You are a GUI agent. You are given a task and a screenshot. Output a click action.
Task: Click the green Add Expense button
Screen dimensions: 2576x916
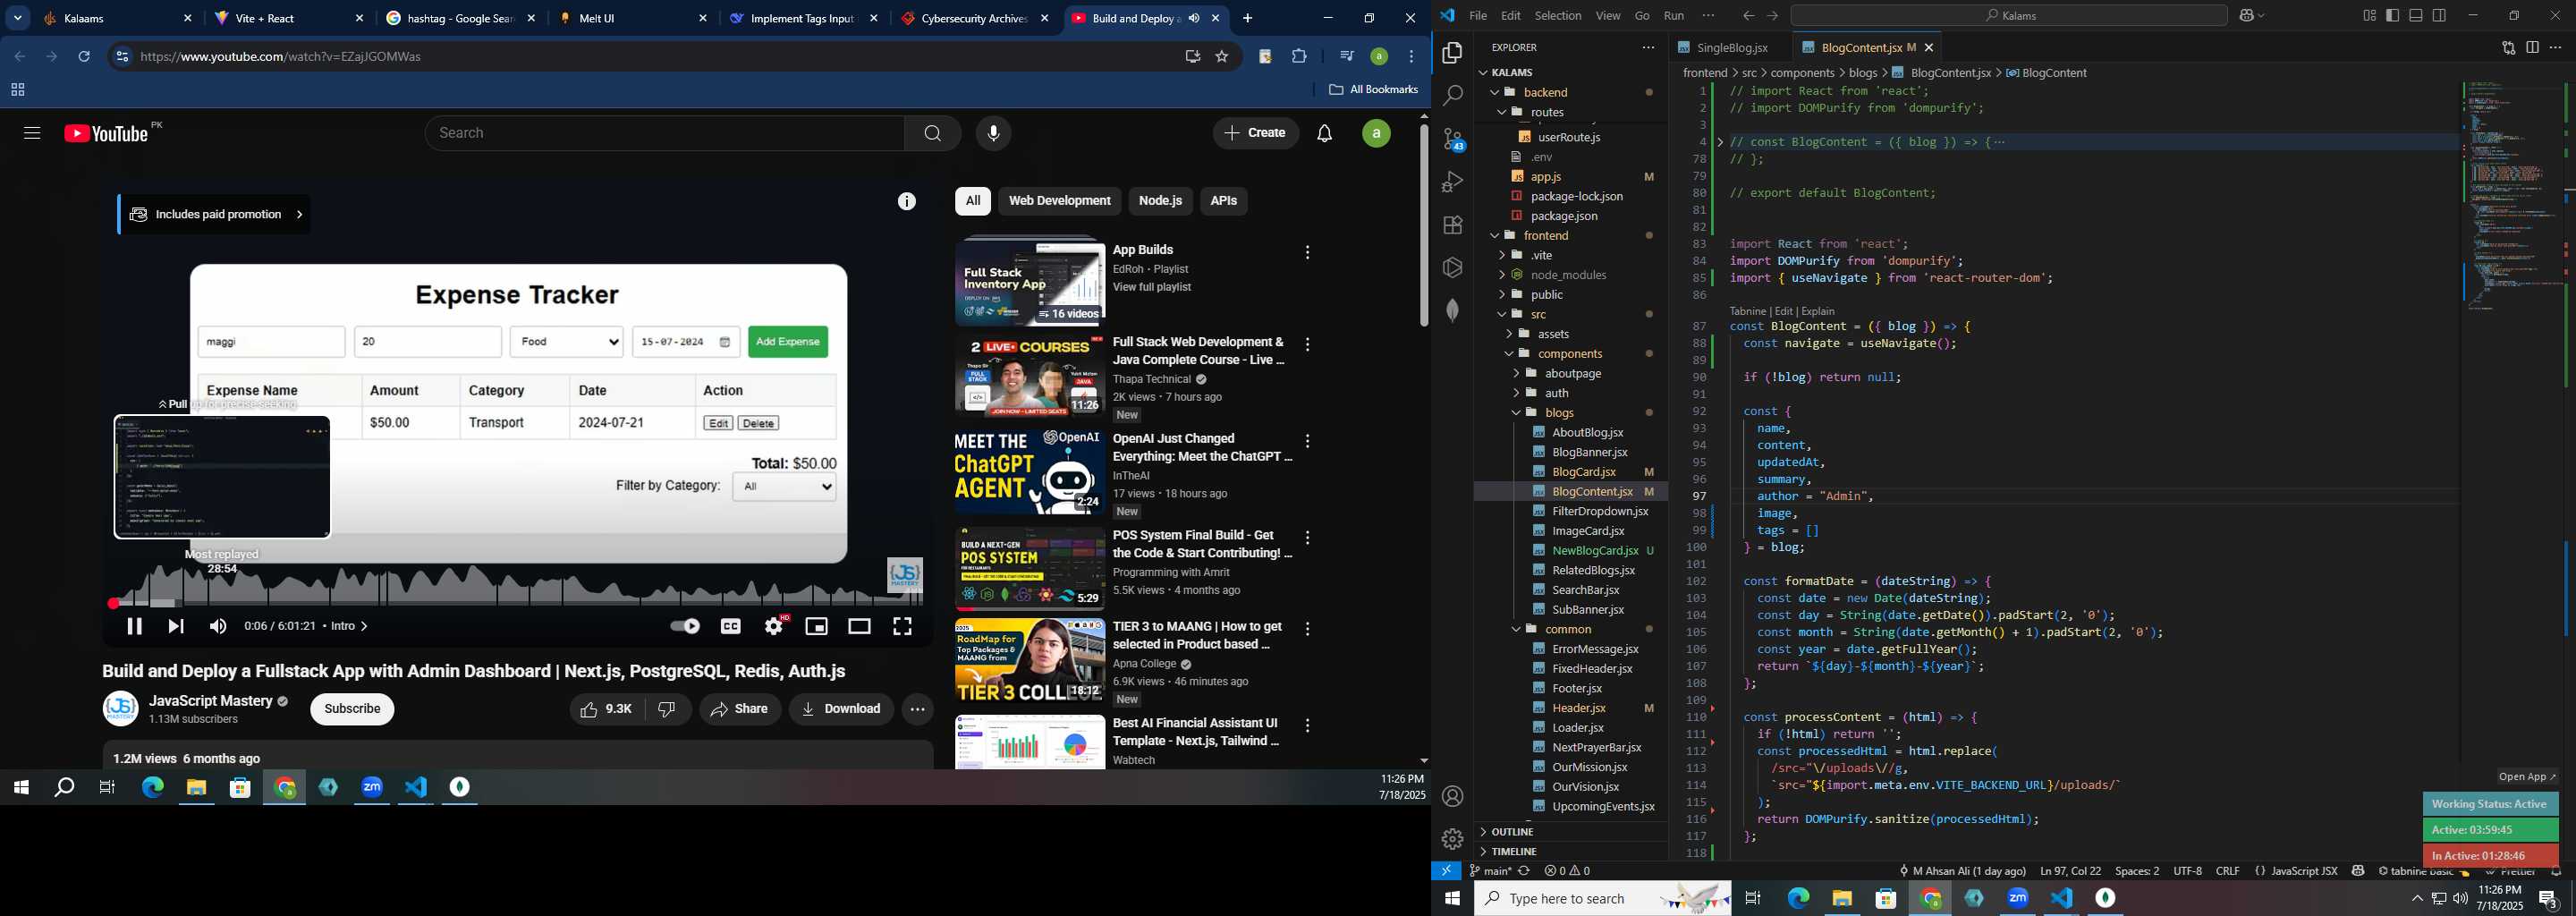[788, 342]
